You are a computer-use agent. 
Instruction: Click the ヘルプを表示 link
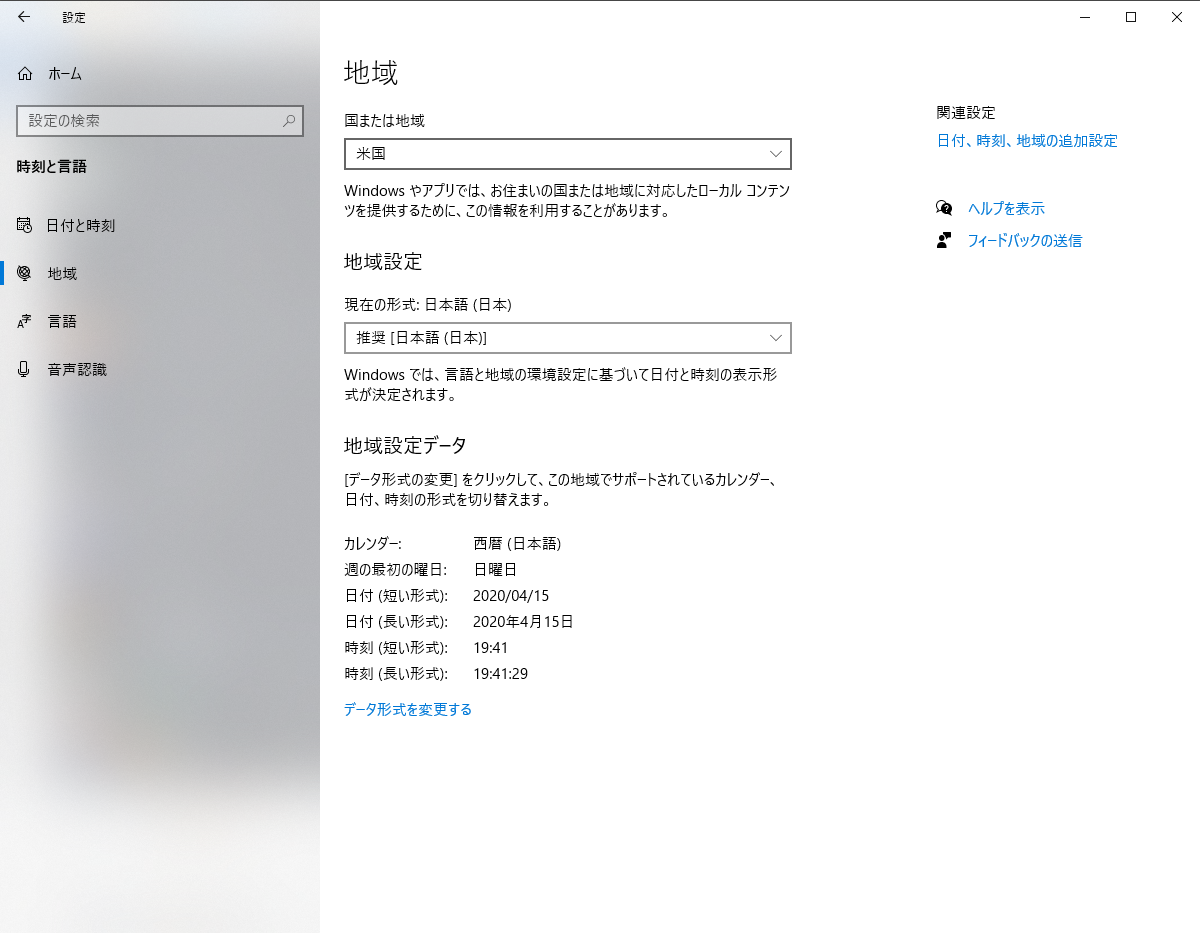point(1006,208)
